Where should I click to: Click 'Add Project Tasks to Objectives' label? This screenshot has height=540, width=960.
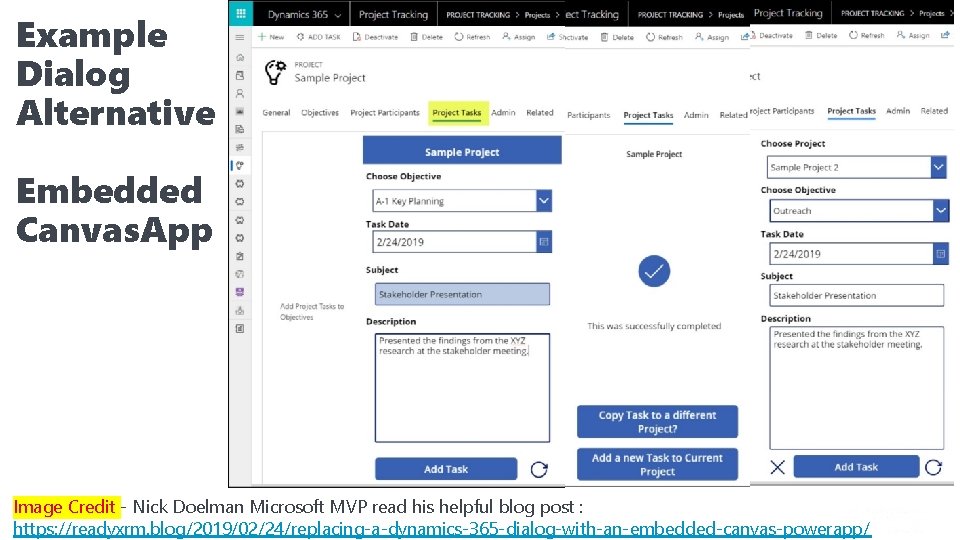[x=312, y=312]
